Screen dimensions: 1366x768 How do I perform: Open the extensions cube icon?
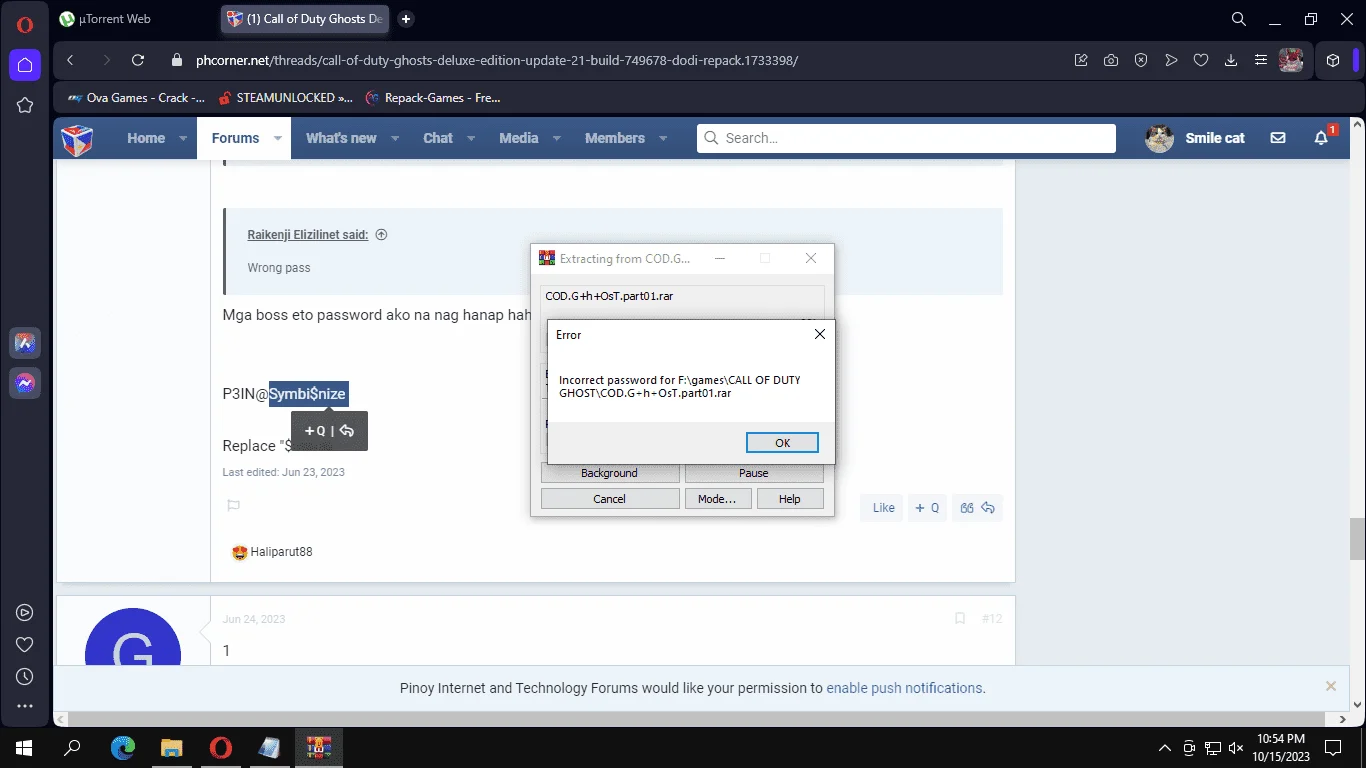(1333, 60)
